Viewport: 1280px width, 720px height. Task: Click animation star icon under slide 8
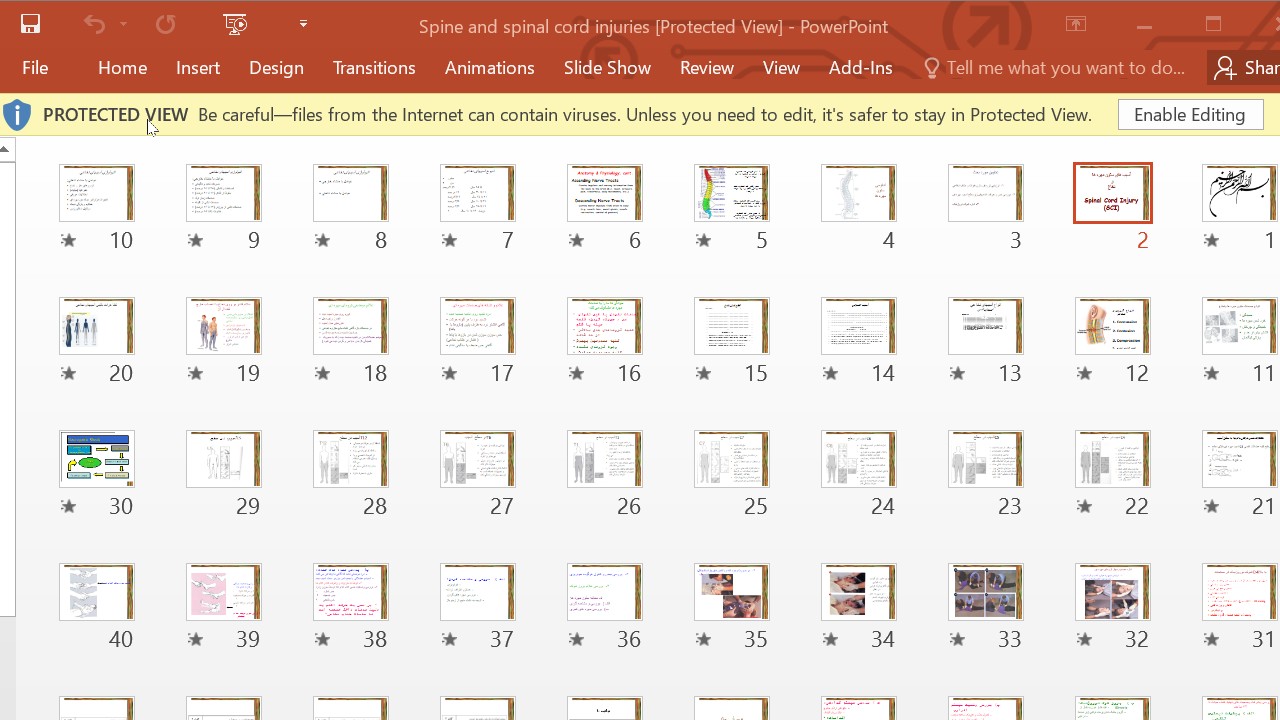click(322, 240)
